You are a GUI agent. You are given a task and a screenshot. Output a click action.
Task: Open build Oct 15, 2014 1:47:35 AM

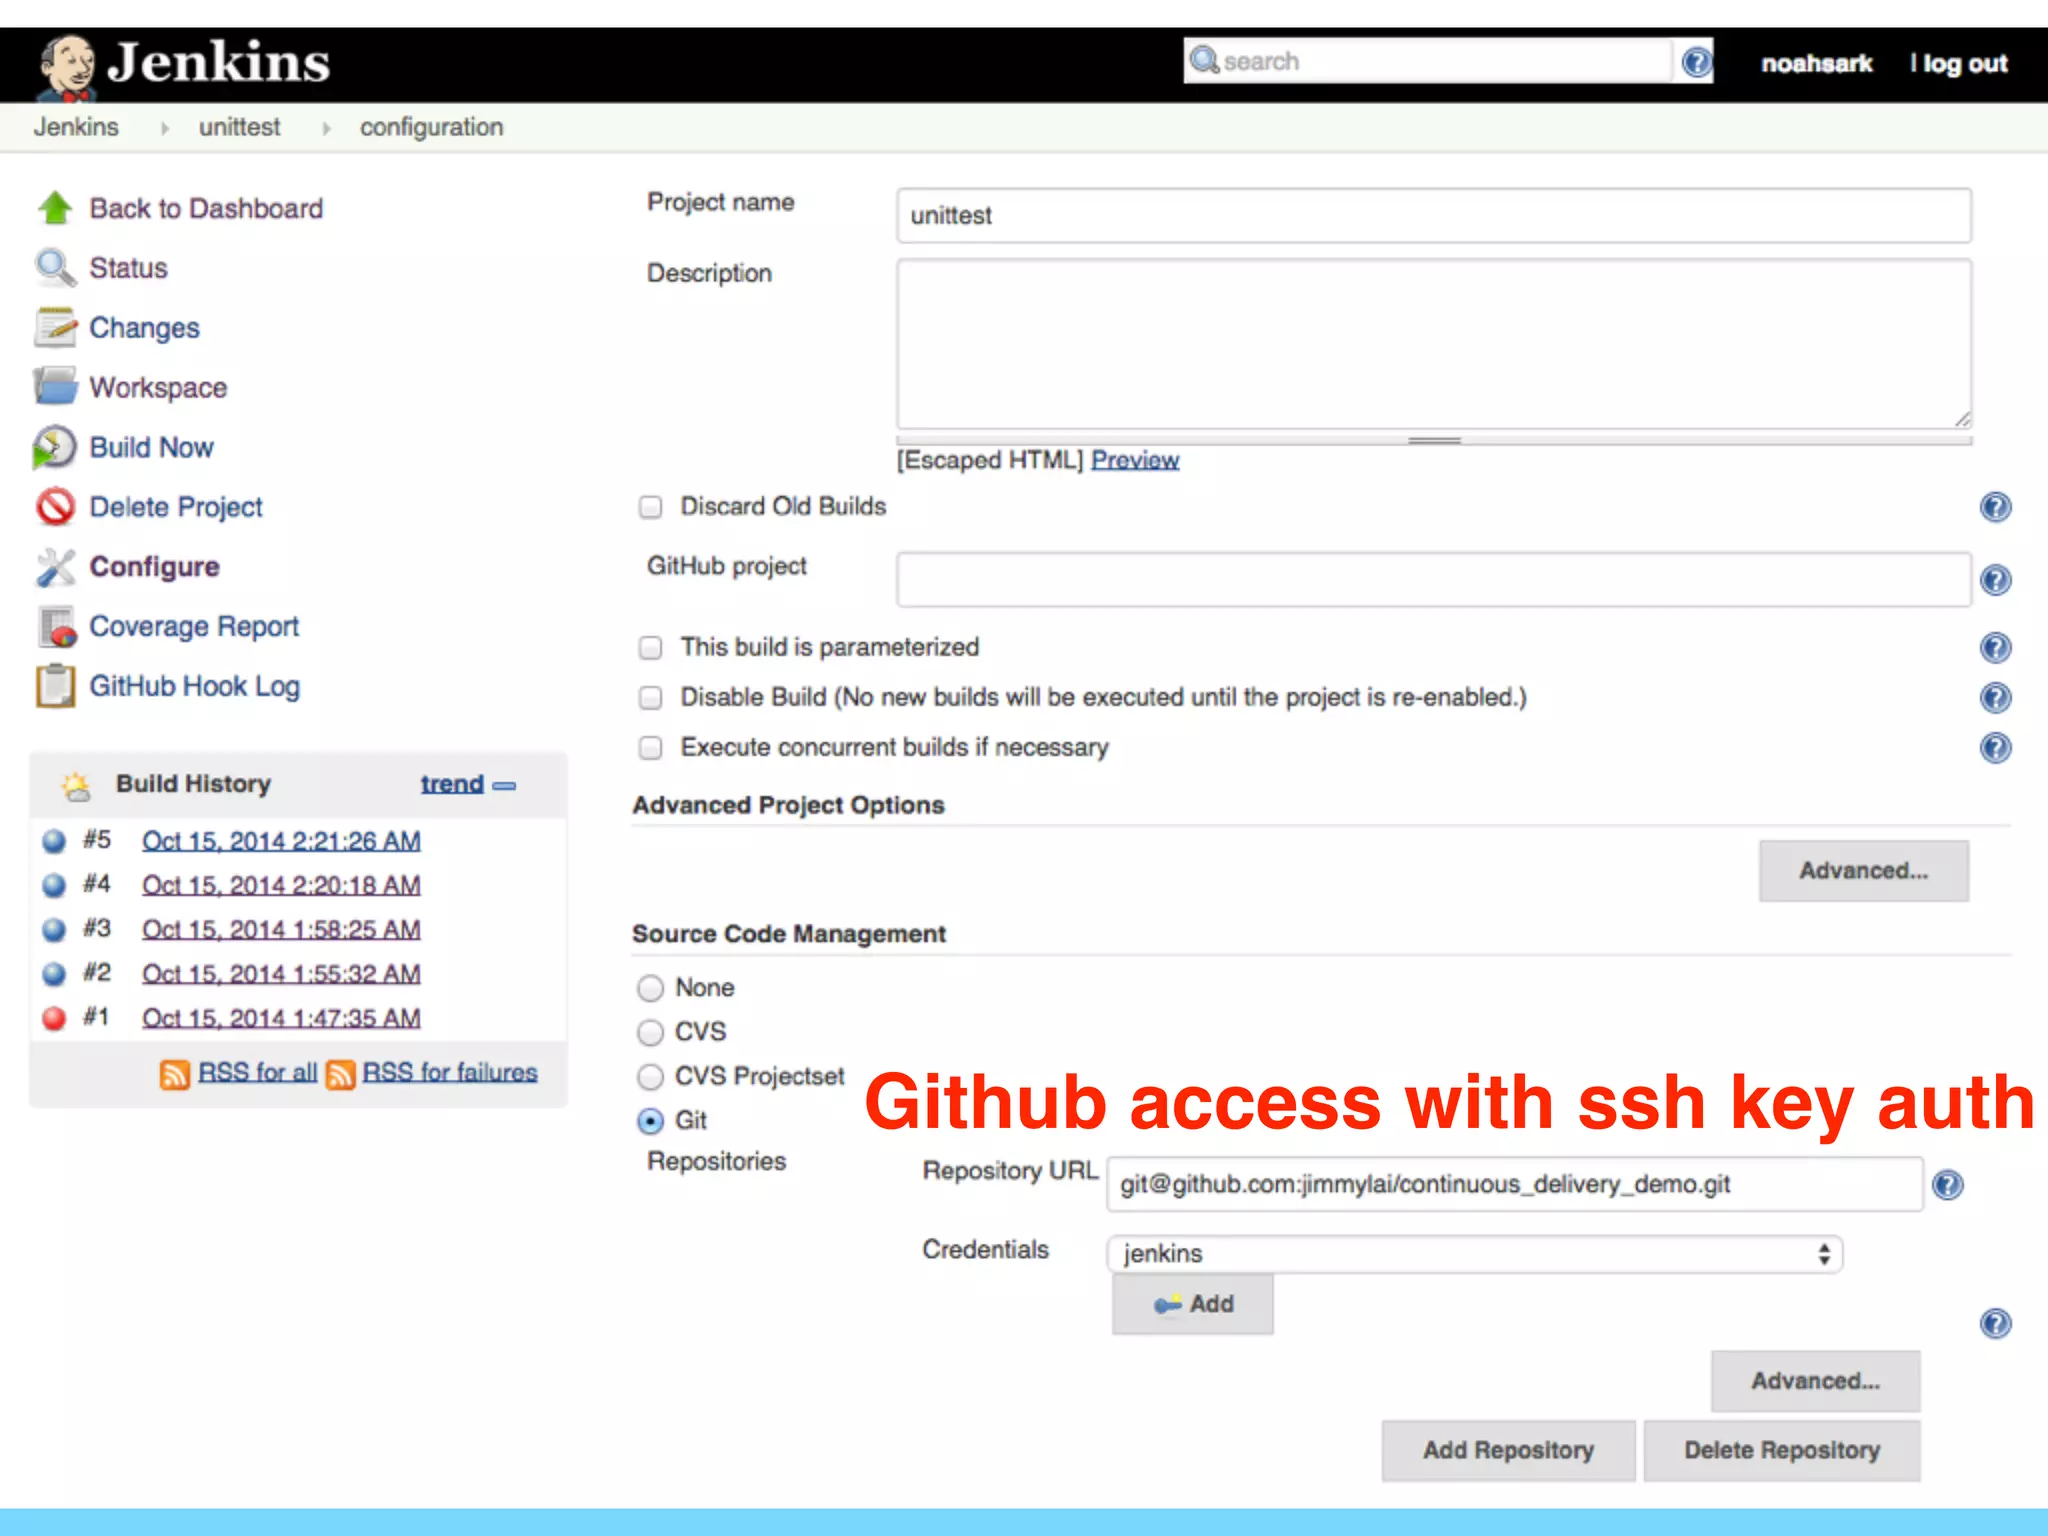coord(281,1018)
